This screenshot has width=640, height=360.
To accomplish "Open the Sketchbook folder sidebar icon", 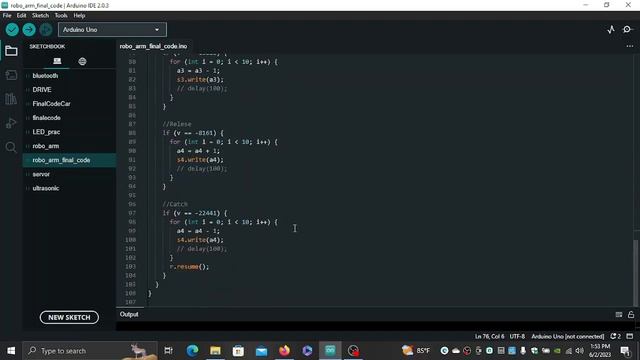I will click(11, 51).
